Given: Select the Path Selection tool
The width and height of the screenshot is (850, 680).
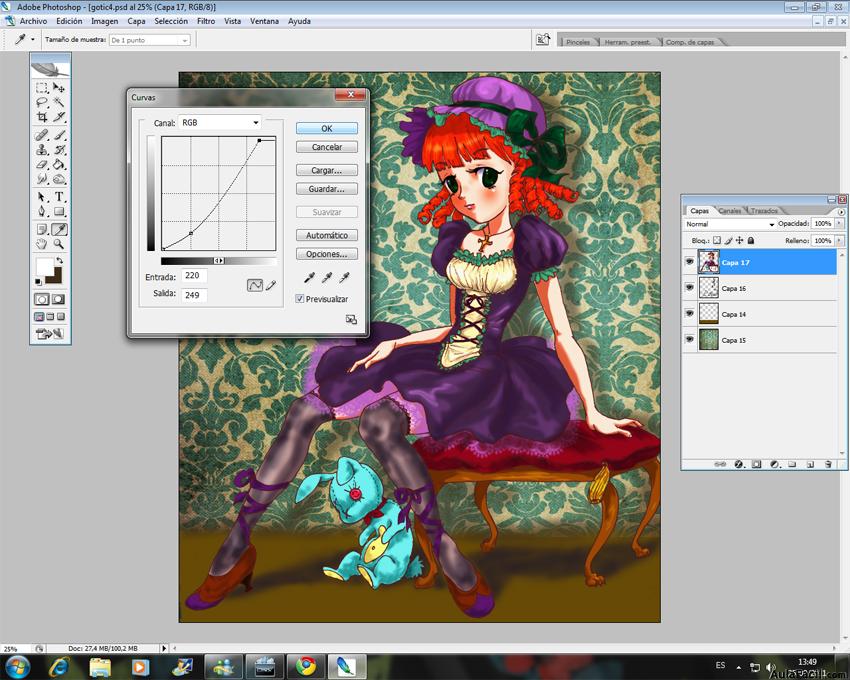Looking at the screenshot, I should click(42, 196).
